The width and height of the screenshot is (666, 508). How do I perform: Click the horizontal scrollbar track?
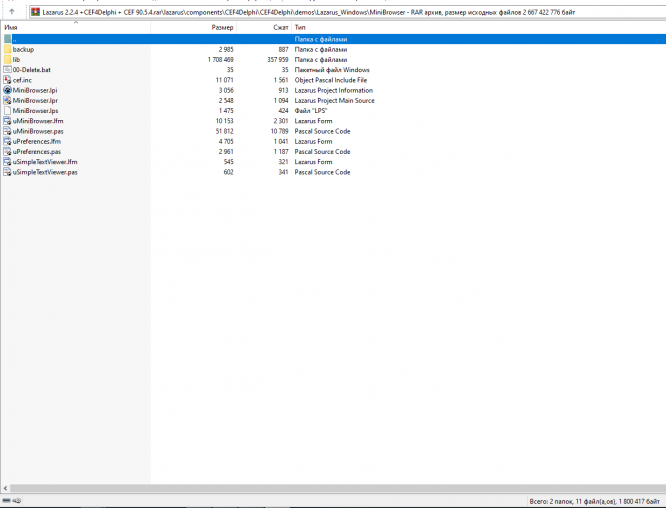338,488
